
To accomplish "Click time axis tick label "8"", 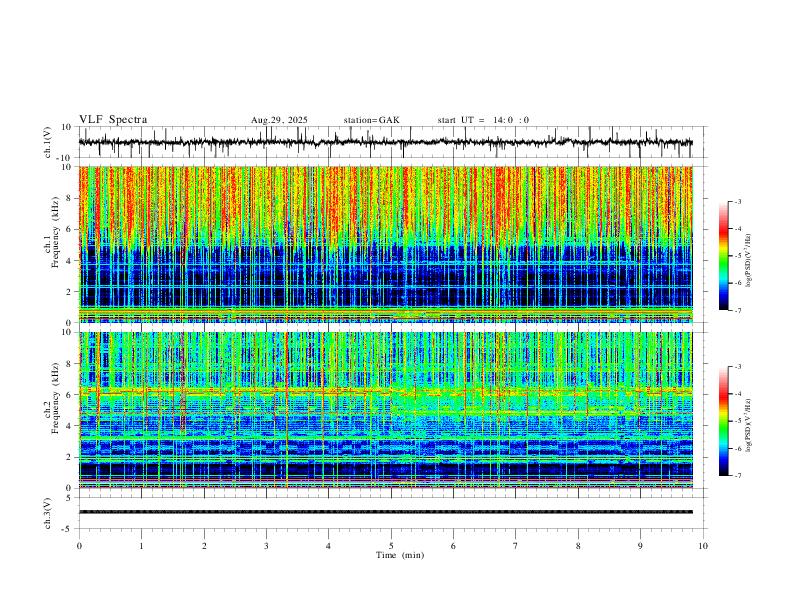I will (x=578, y=546).
